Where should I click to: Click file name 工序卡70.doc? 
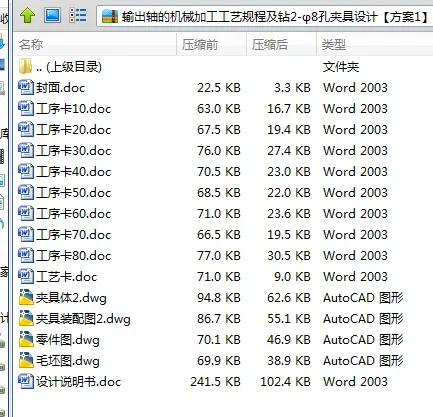[x=74, y=235]
